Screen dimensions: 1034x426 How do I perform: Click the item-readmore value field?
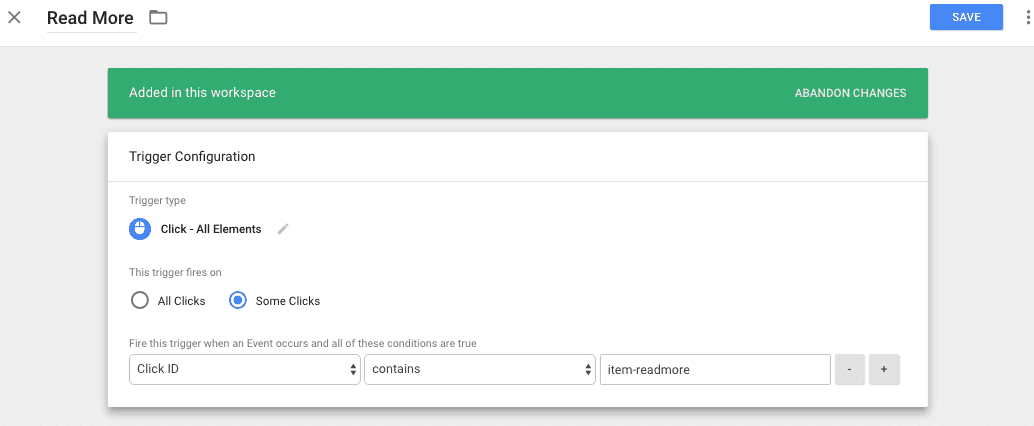coord(715,369)
